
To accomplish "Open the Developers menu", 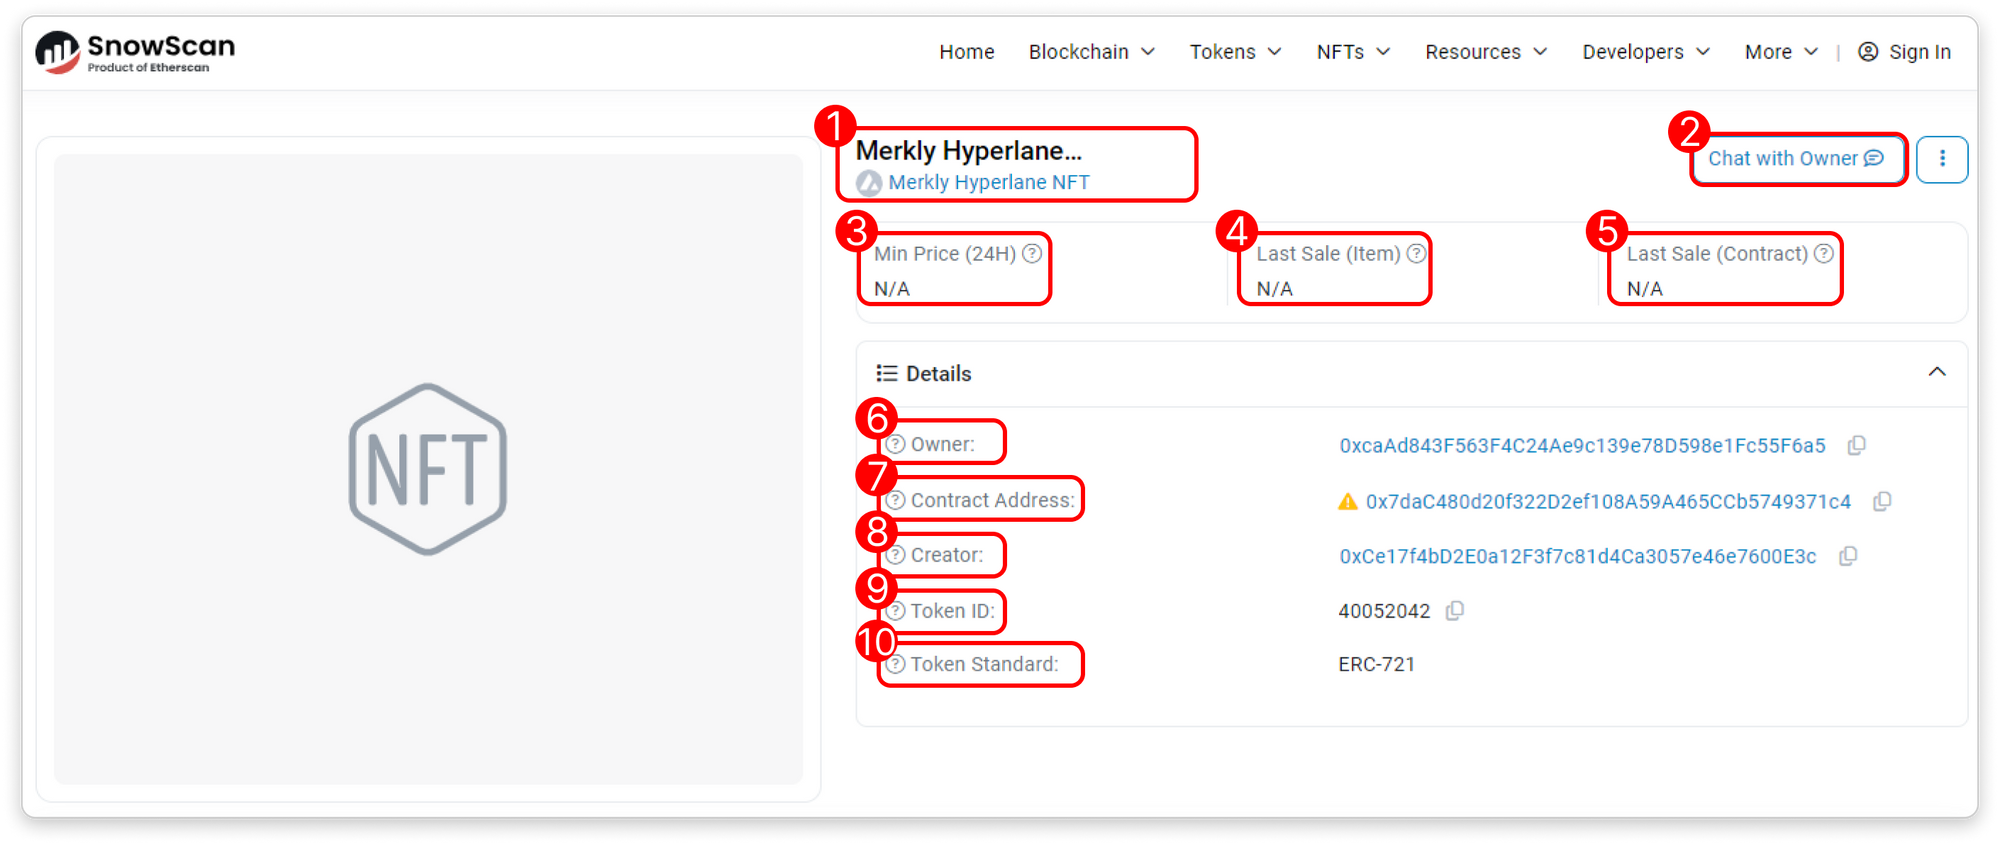I will pos(1645,52).
